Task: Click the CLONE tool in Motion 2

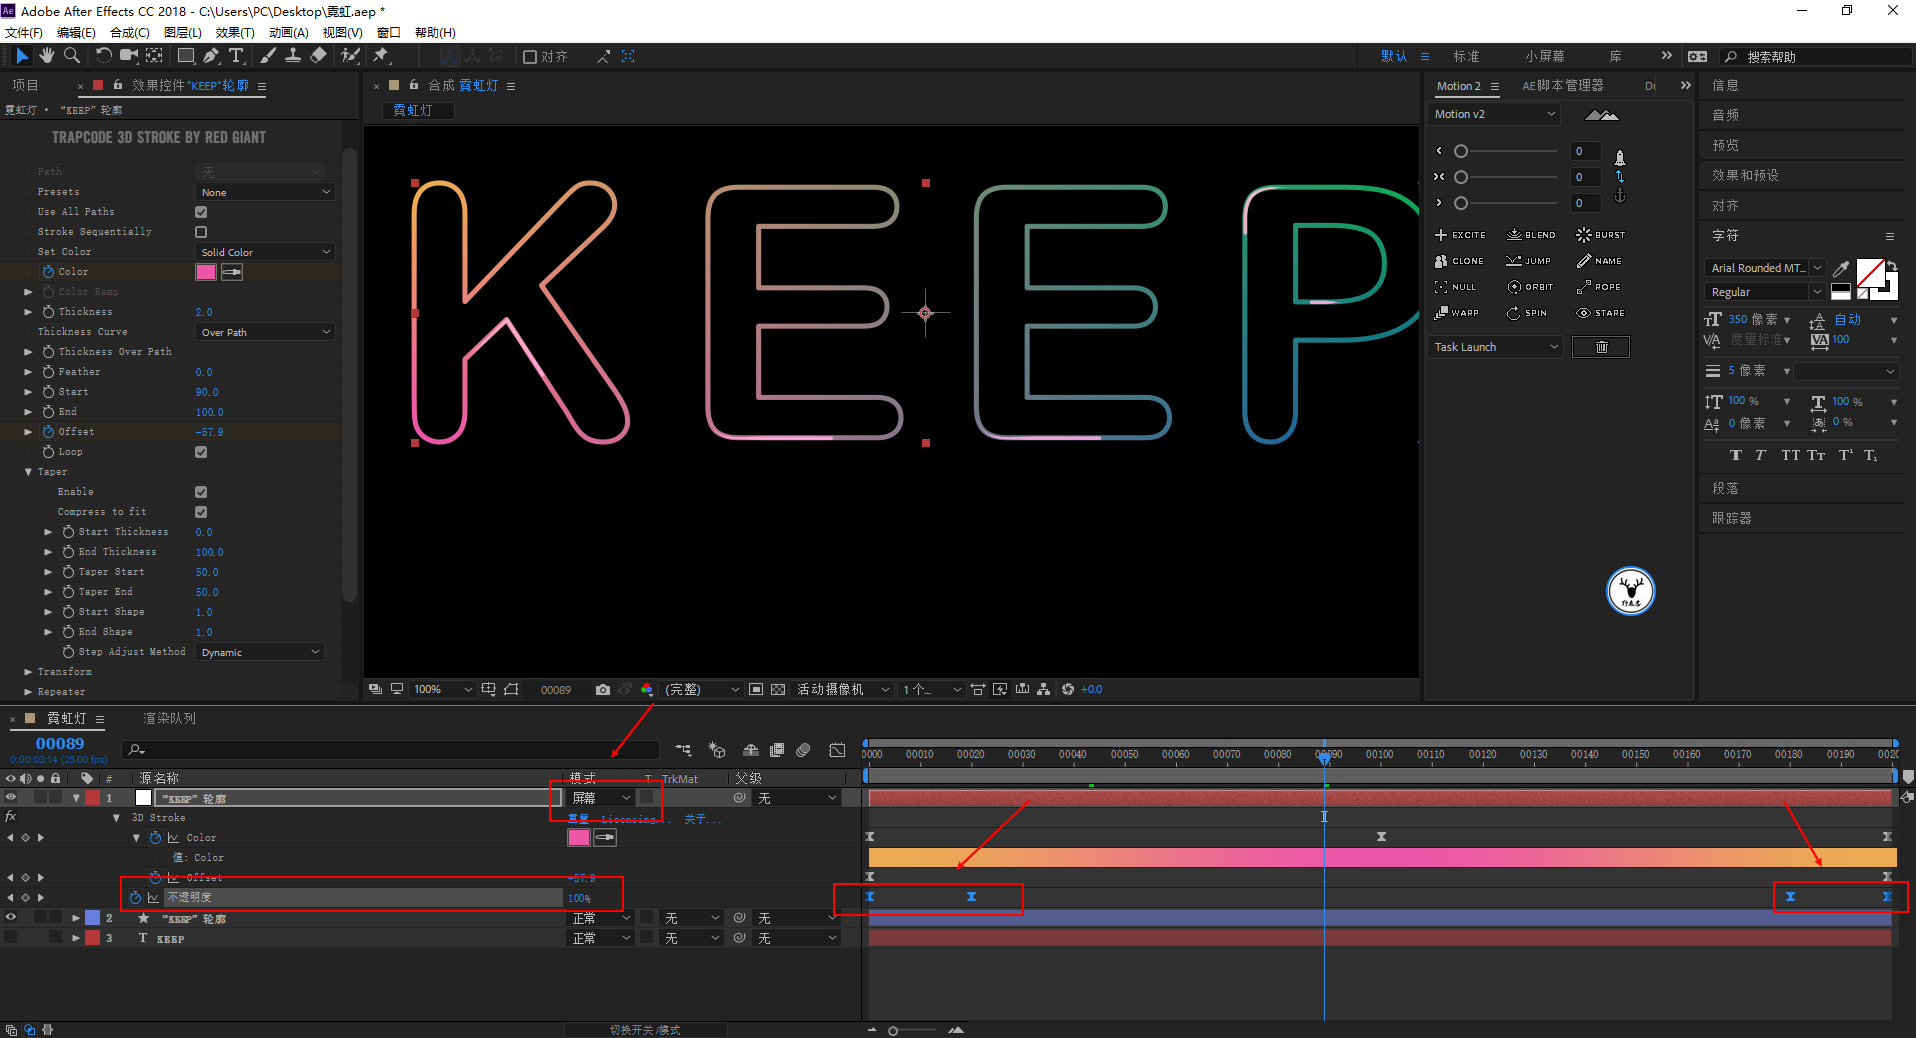Action: 1459,261
